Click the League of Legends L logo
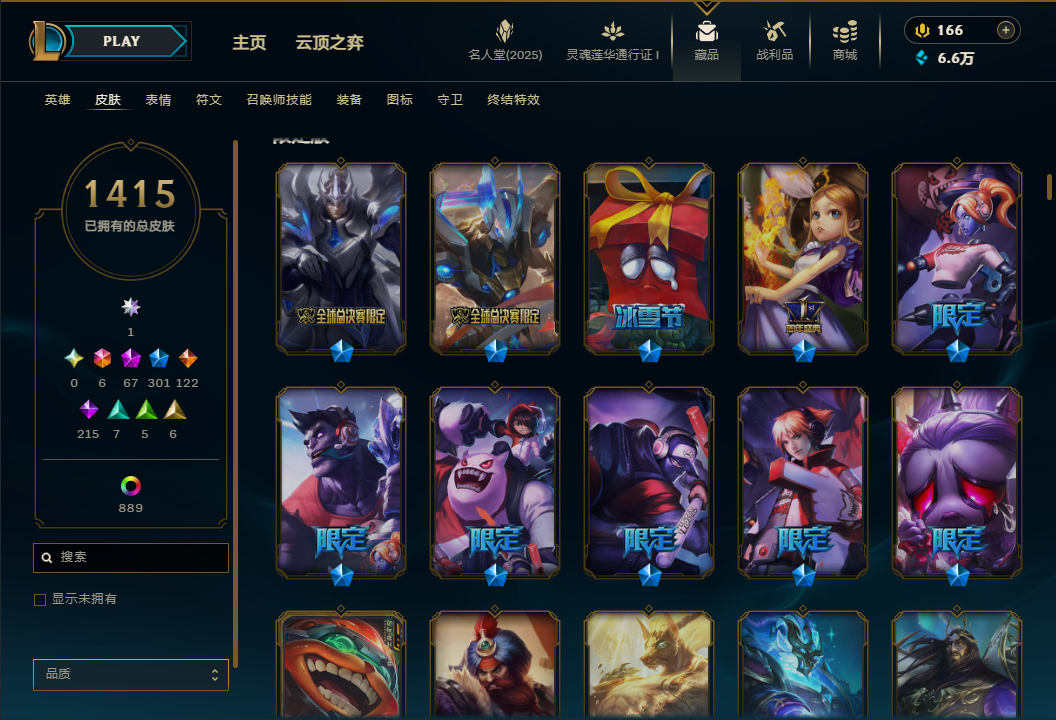 (46, 41)
